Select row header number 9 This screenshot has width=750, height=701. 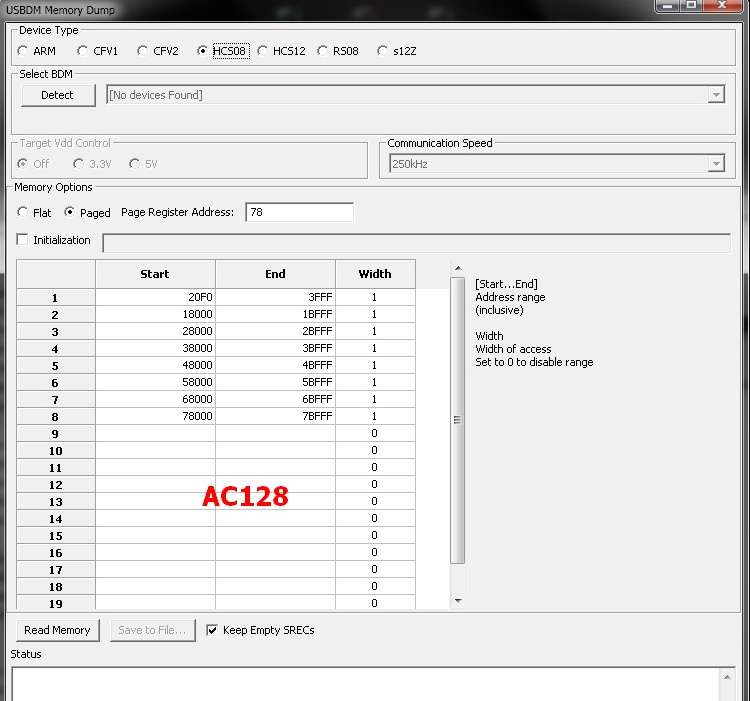click(x=55, y=434)
